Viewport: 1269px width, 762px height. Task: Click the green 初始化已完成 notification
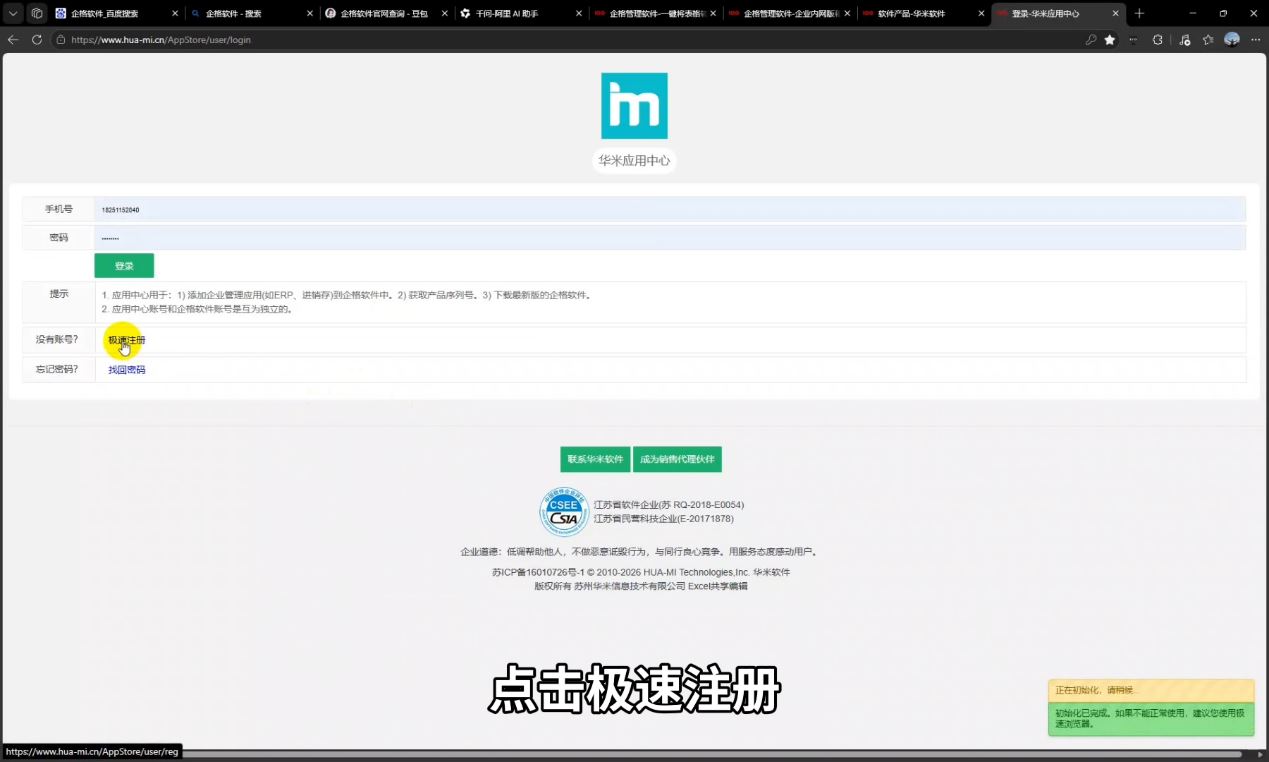(1151, 719)
